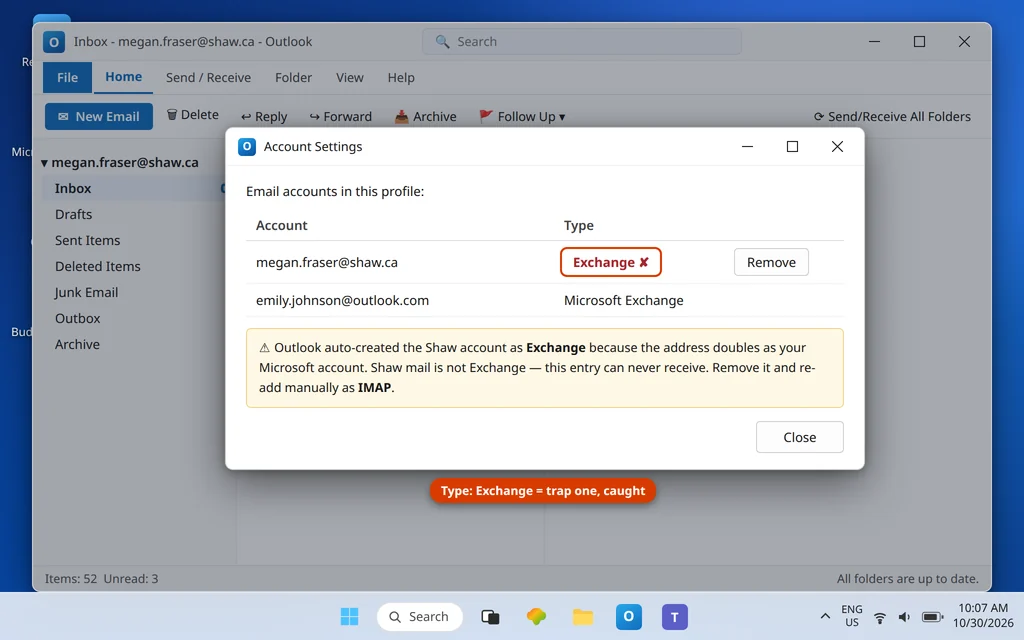Switch to the Home tab
The height and width of the screenshot is (640, 1024).
[123, 77]
